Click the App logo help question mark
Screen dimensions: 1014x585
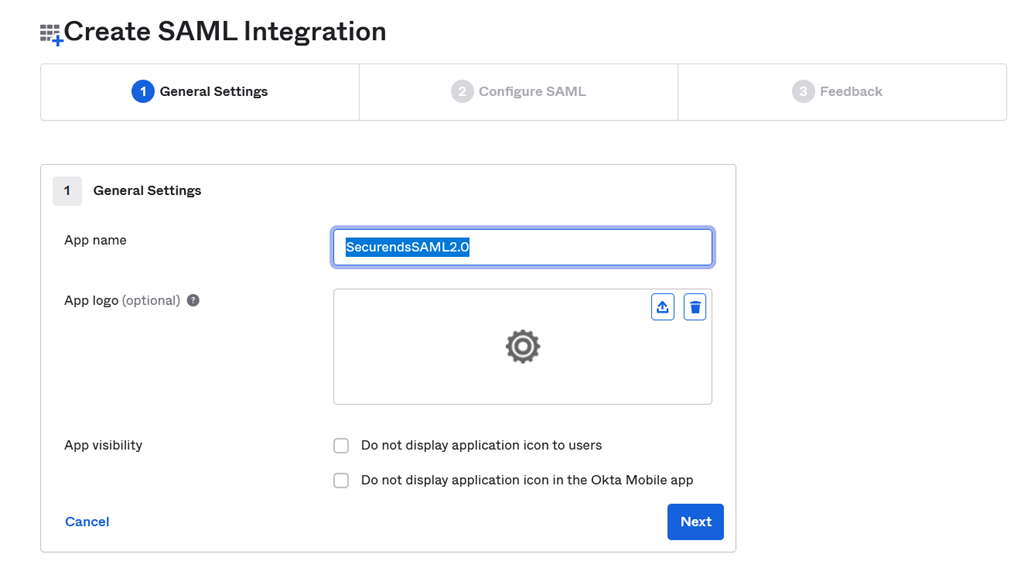193,301
